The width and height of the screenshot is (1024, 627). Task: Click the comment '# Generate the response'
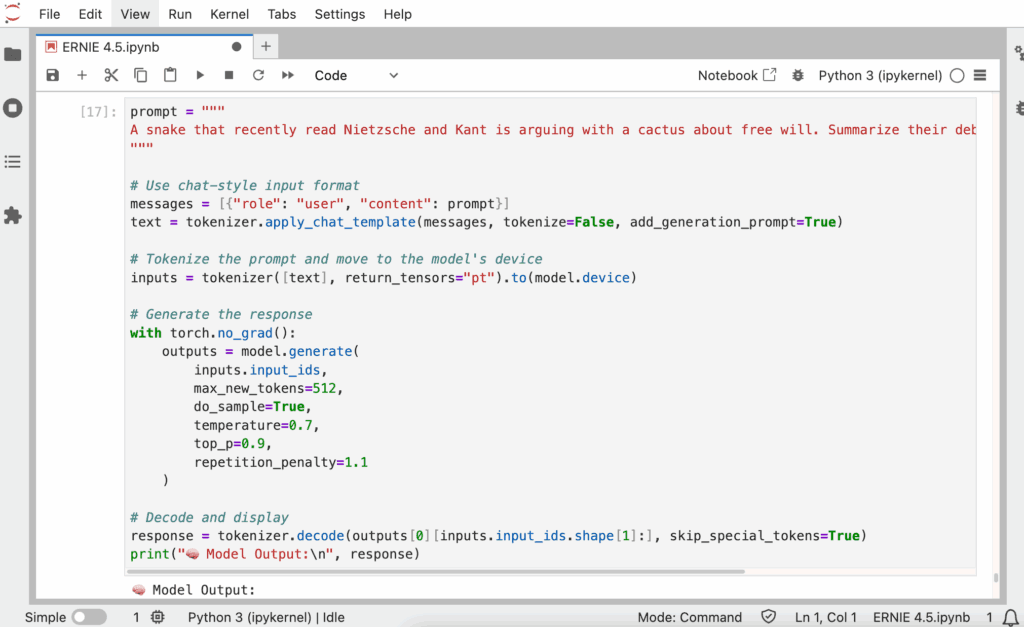(x=221, y=314)
